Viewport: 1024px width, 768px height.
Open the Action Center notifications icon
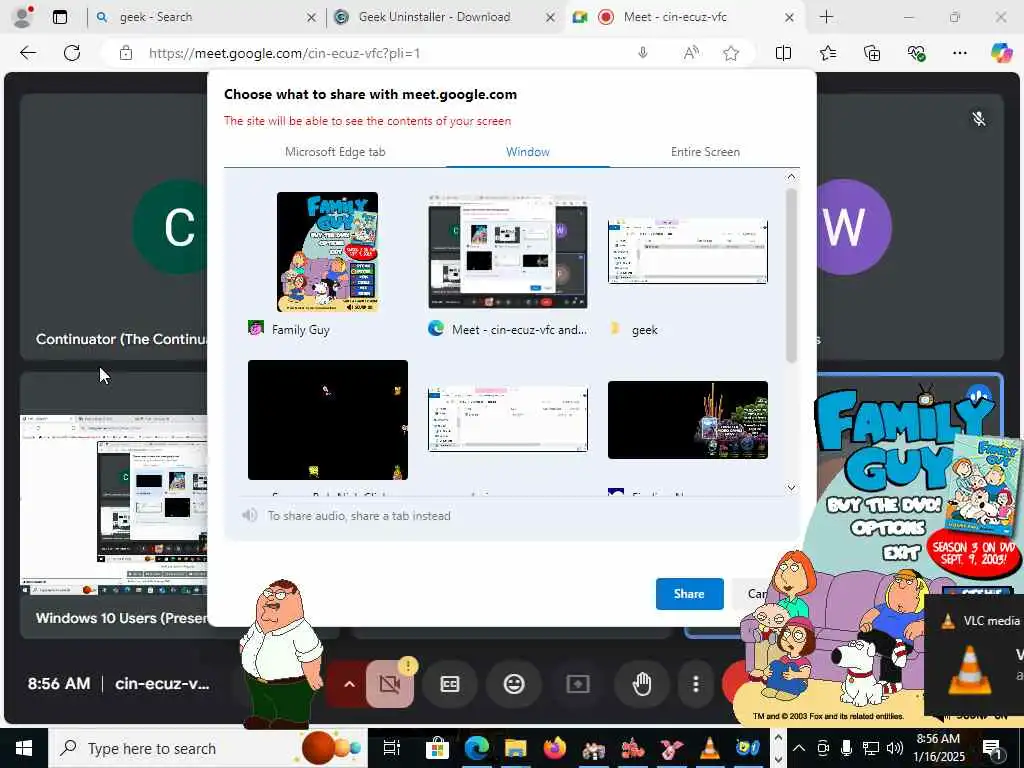point(992,748)
